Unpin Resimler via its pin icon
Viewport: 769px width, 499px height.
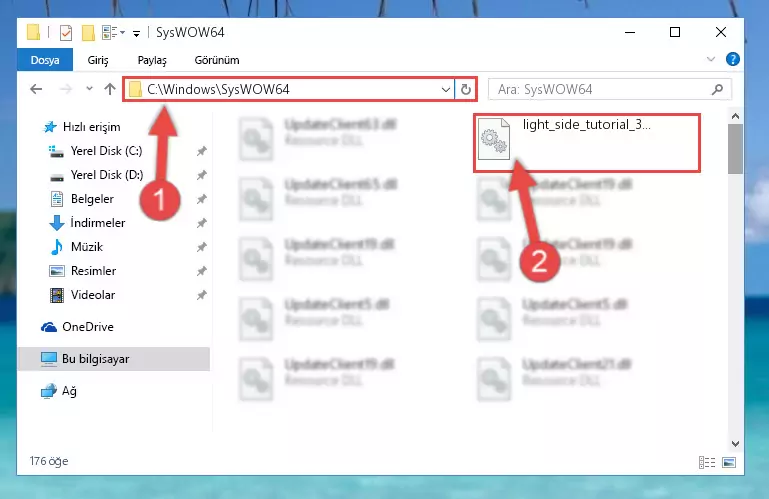click(201, 271)
